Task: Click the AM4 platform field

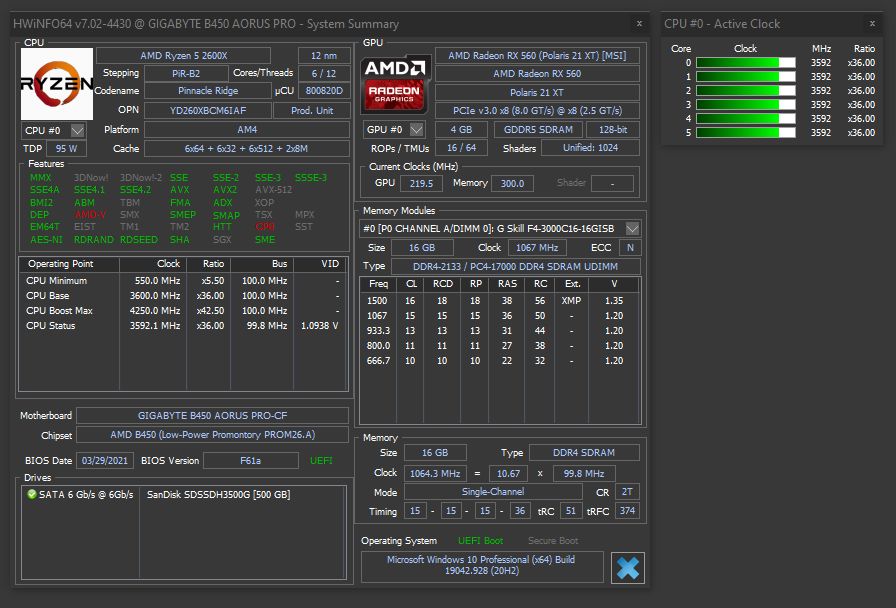Action: tap(247, 130)
